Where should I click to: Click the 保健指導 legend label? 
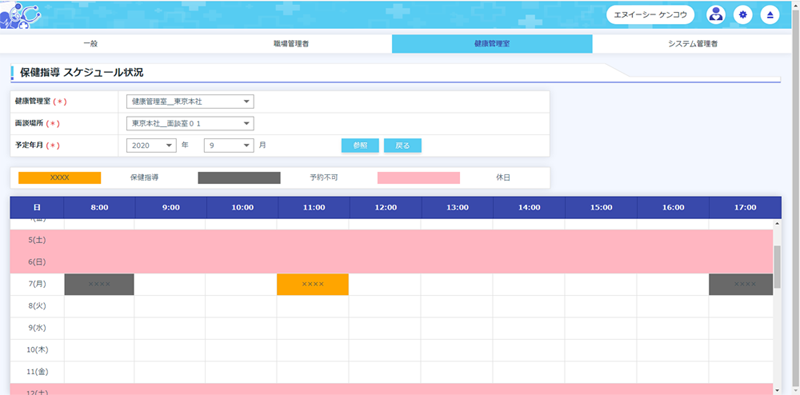[x=144, y=178]
